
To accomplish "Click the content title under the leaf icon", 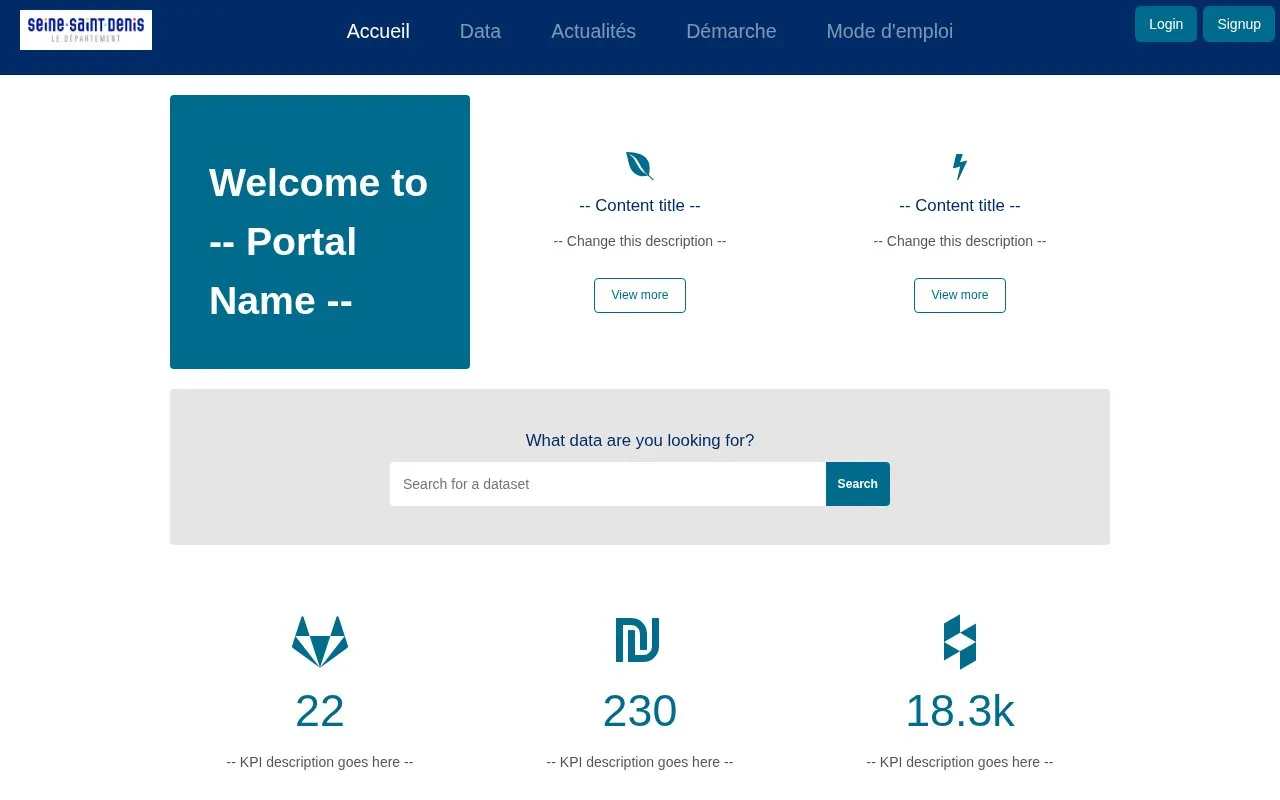I will click(x=640, y=205).
